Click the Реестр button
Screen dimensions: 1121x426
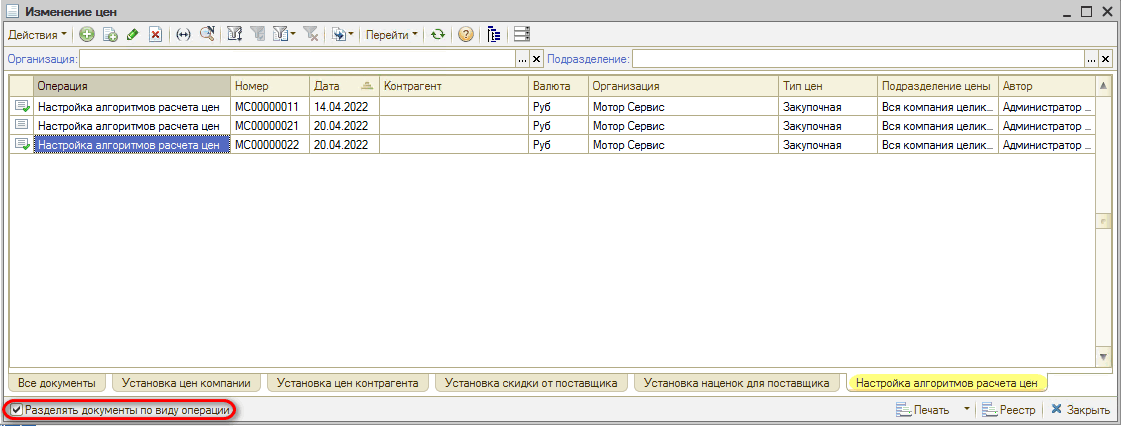(x=1009, y=410)
